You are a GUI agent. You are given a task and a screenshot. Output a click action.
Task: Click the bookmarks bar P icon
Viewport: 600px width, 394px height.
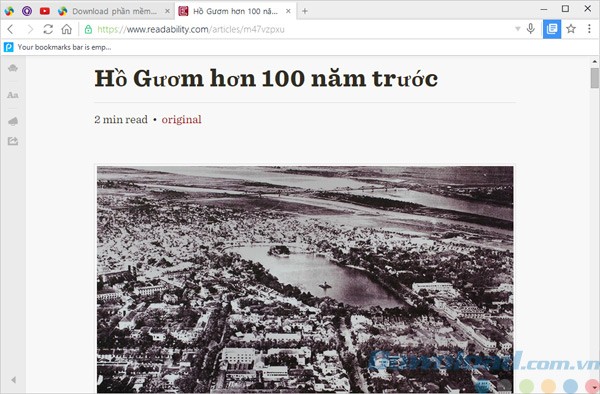(8, 47)
